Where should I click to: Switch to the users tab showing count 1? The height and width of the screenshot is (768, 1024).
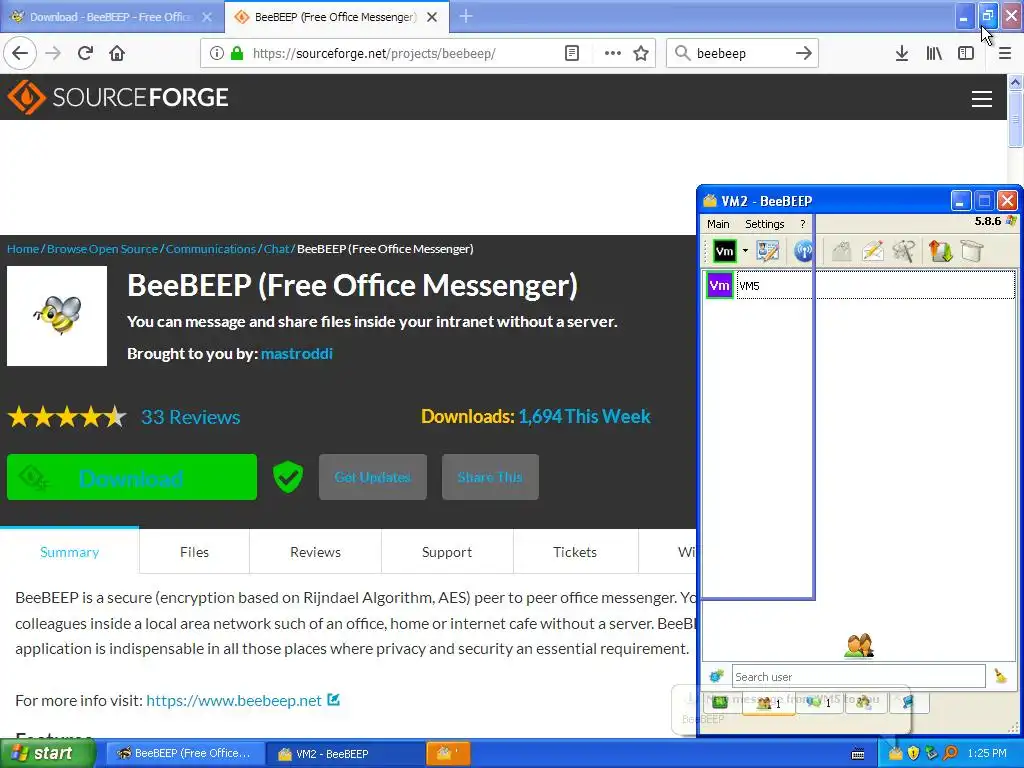coord(769,703)
